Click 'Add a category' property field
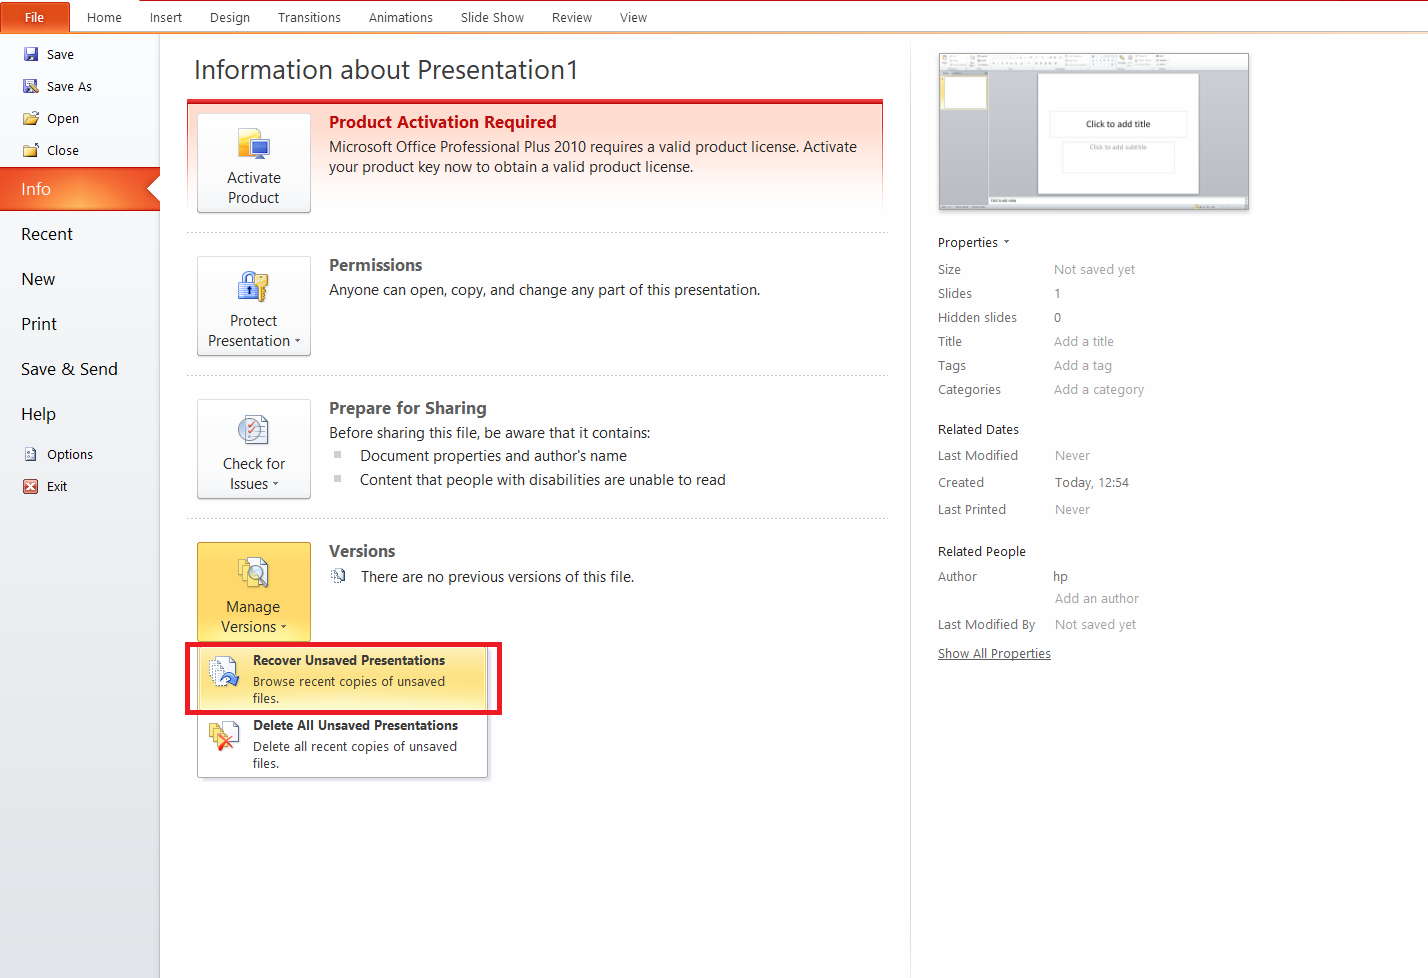 [1099, 389]
